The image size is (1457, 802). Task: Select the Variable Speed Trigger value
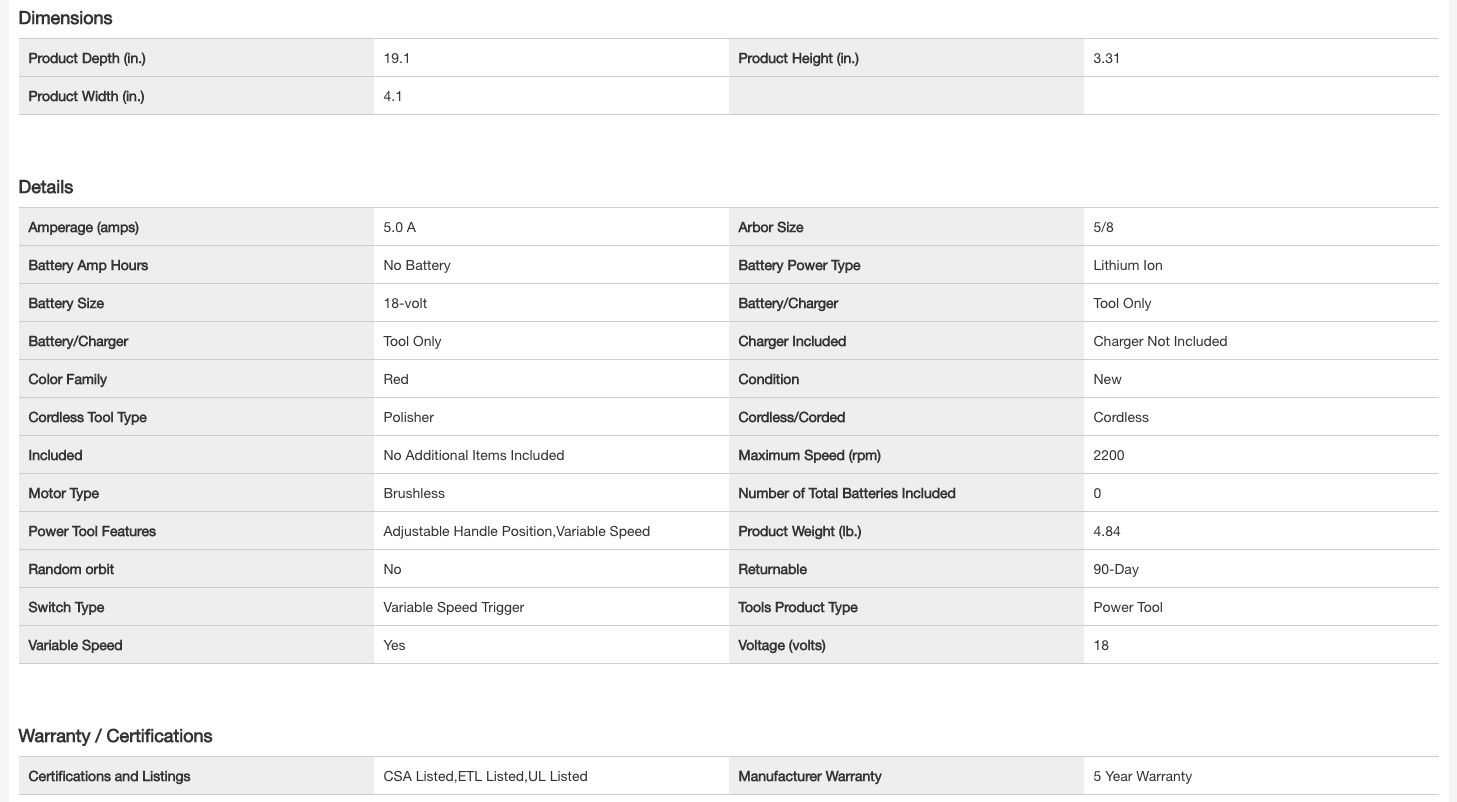pos(453,608)
